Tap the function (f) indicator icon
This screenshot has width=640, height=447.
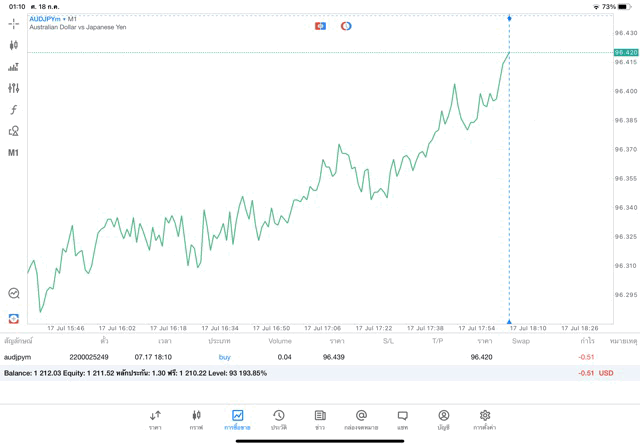click(13, 110)
